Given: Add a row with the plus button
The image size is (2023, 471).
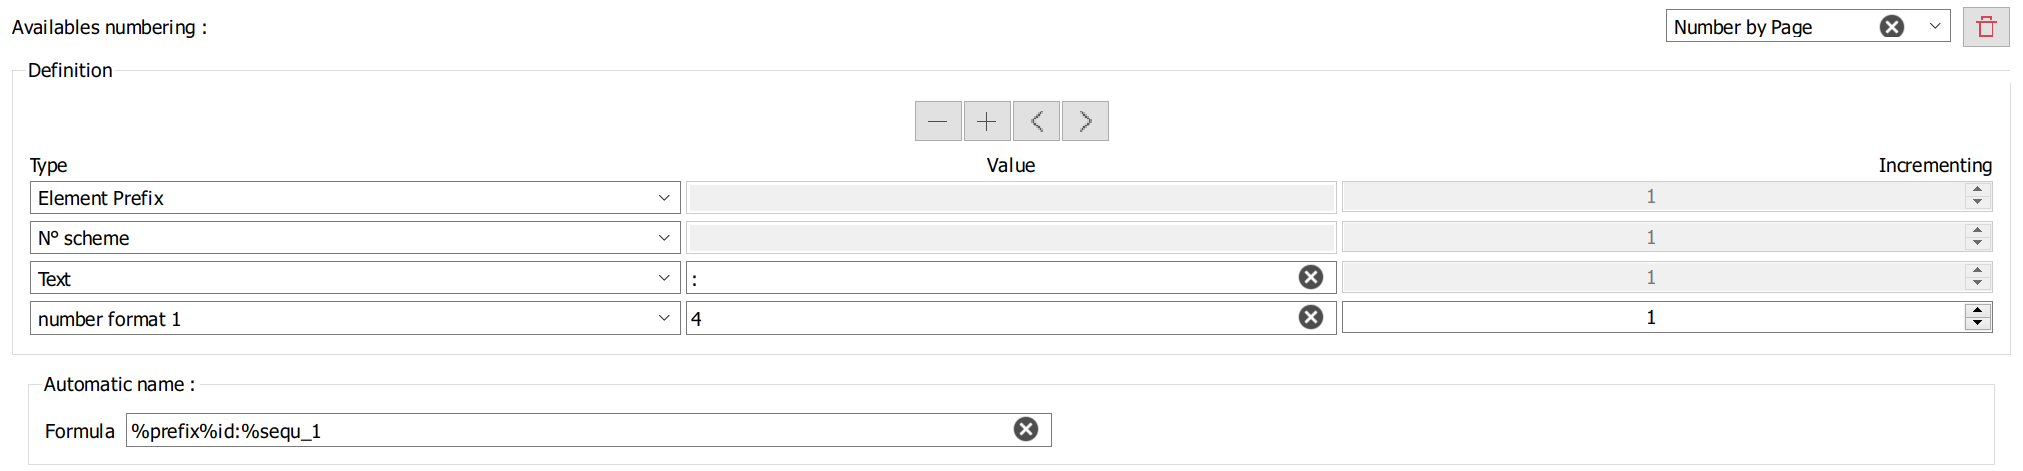Looking at the screenshot, I should coord(987,121).
